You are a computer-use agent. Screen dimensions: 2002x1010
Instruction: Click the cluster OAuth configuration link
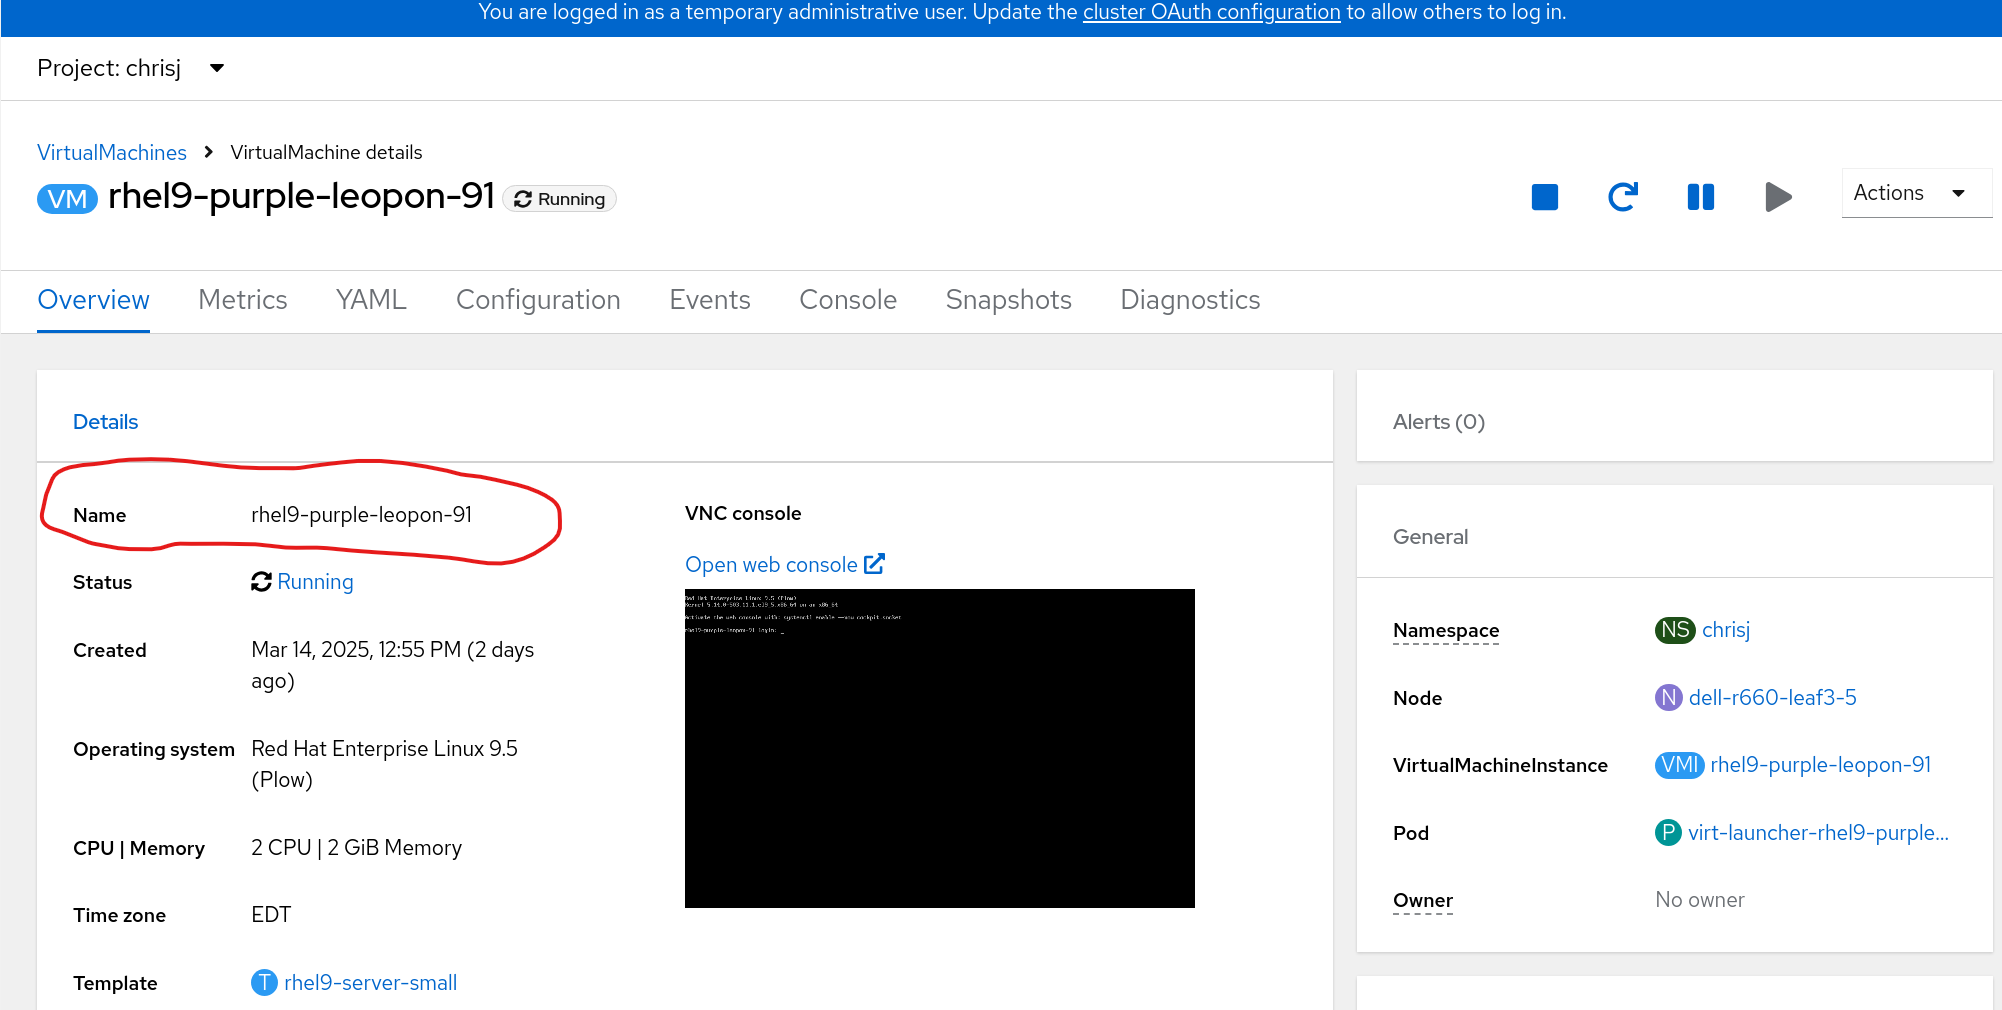[x=1211, y=12]
